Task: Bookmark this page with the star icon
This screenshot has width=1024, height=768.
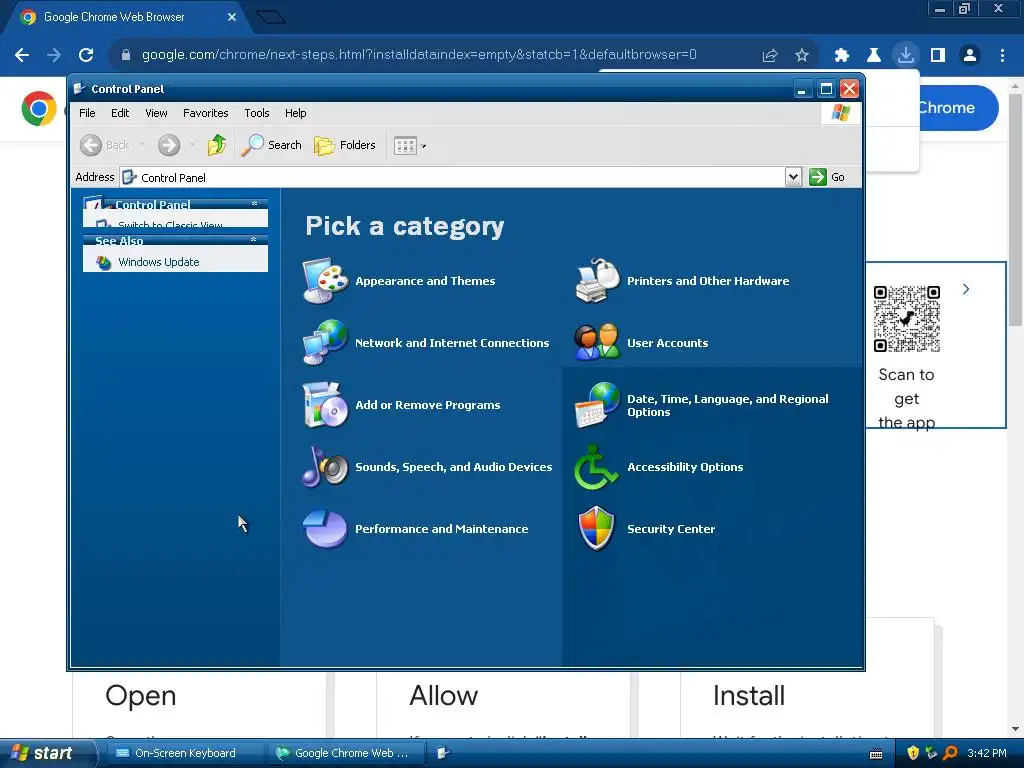Action: coord(802,55)
